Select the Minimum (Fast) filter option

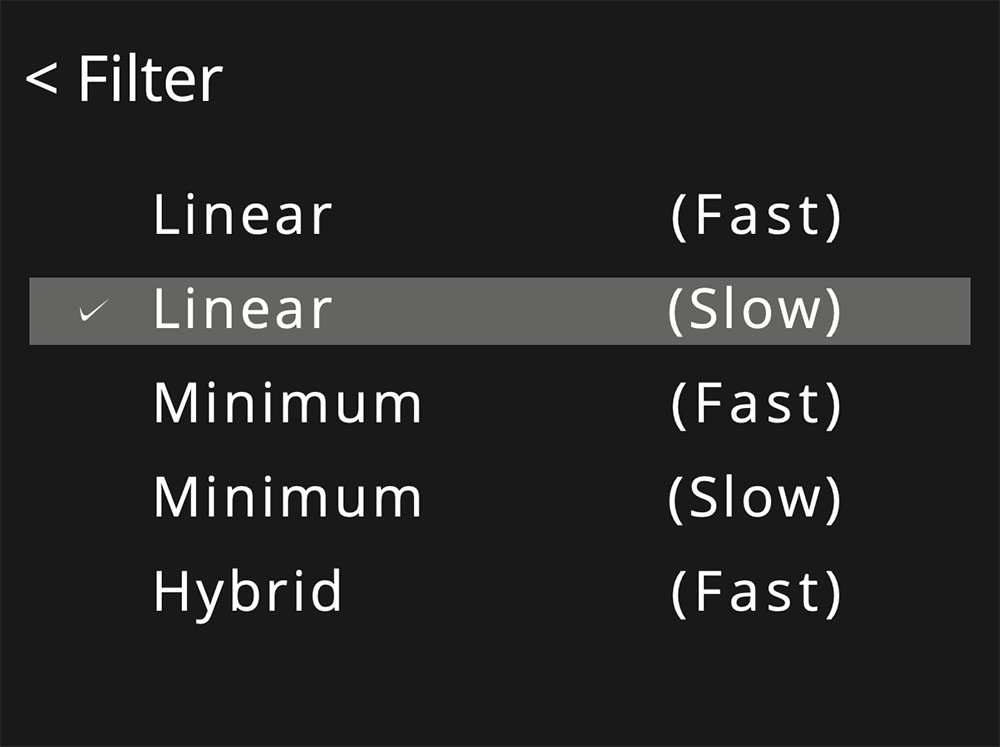tap(497, 404)
